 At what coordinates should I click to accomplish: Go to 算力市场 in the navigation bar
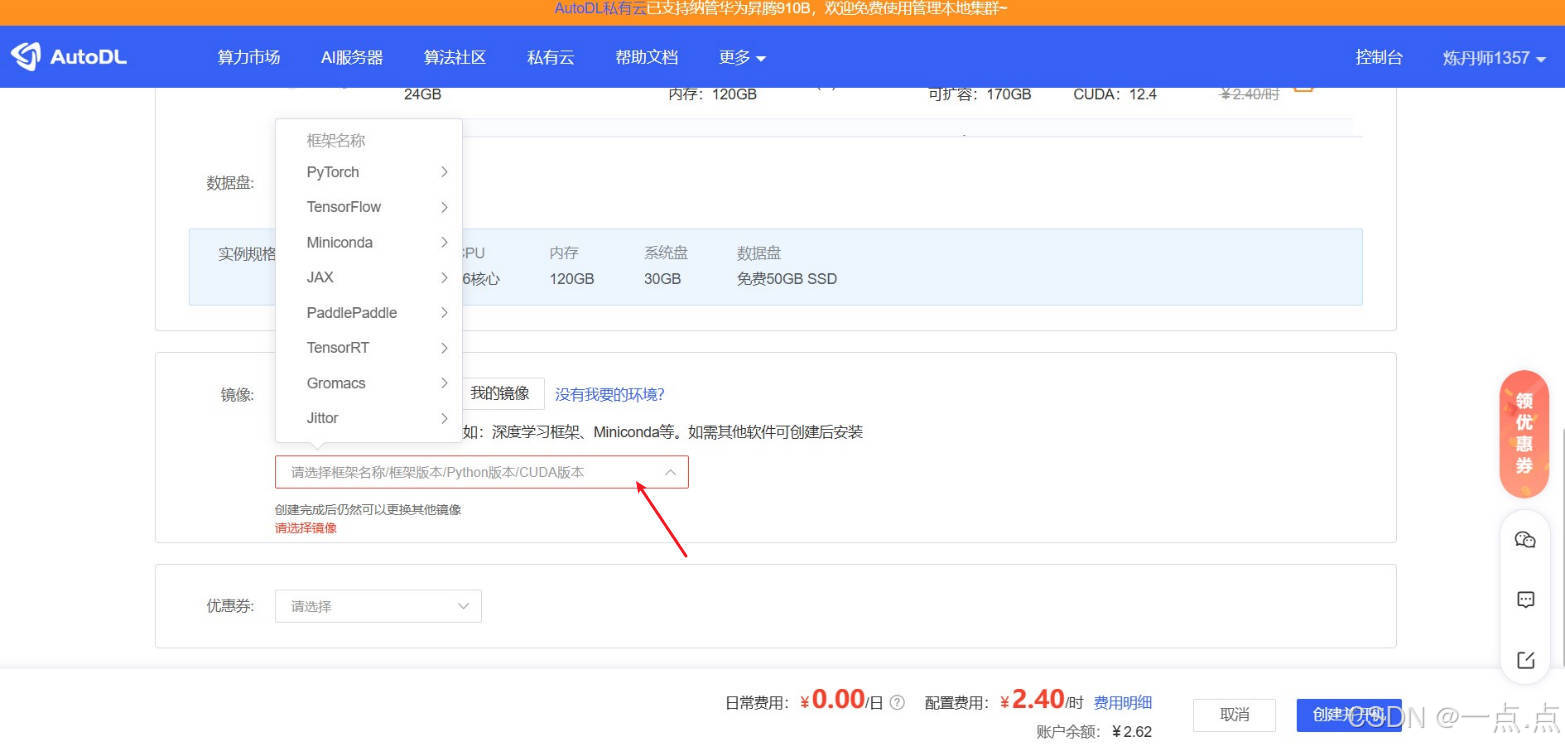pyautogui.click(x=249, y=57)
